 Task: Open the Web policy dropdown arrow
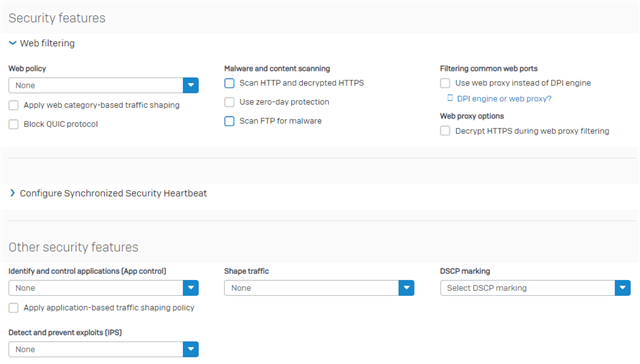(191, 85)
